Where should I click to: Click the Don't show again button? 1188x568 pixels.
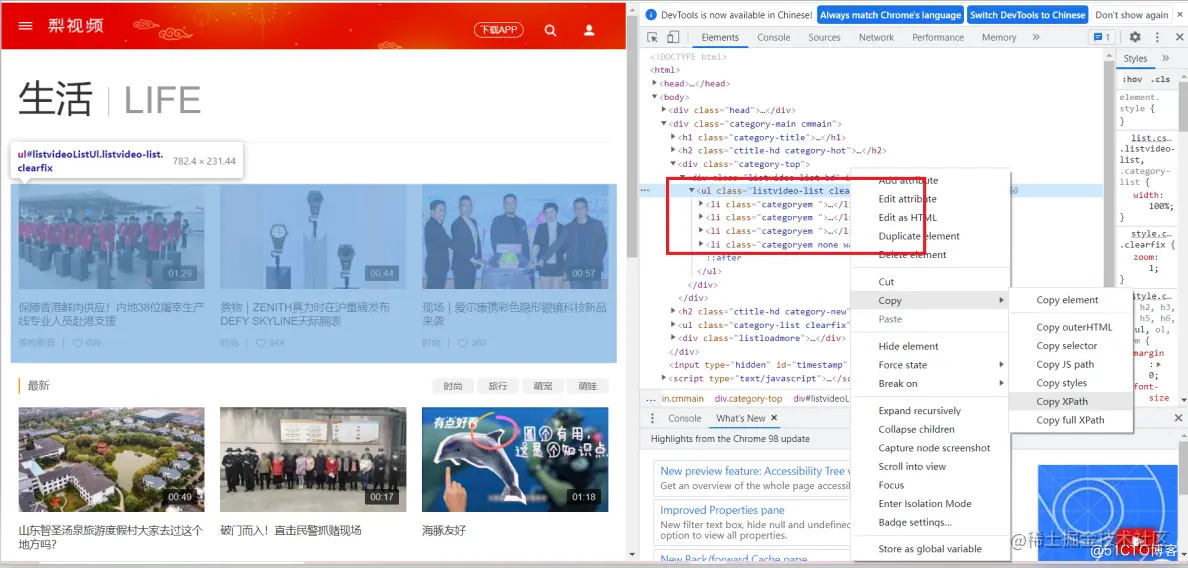pos(1132,15)
